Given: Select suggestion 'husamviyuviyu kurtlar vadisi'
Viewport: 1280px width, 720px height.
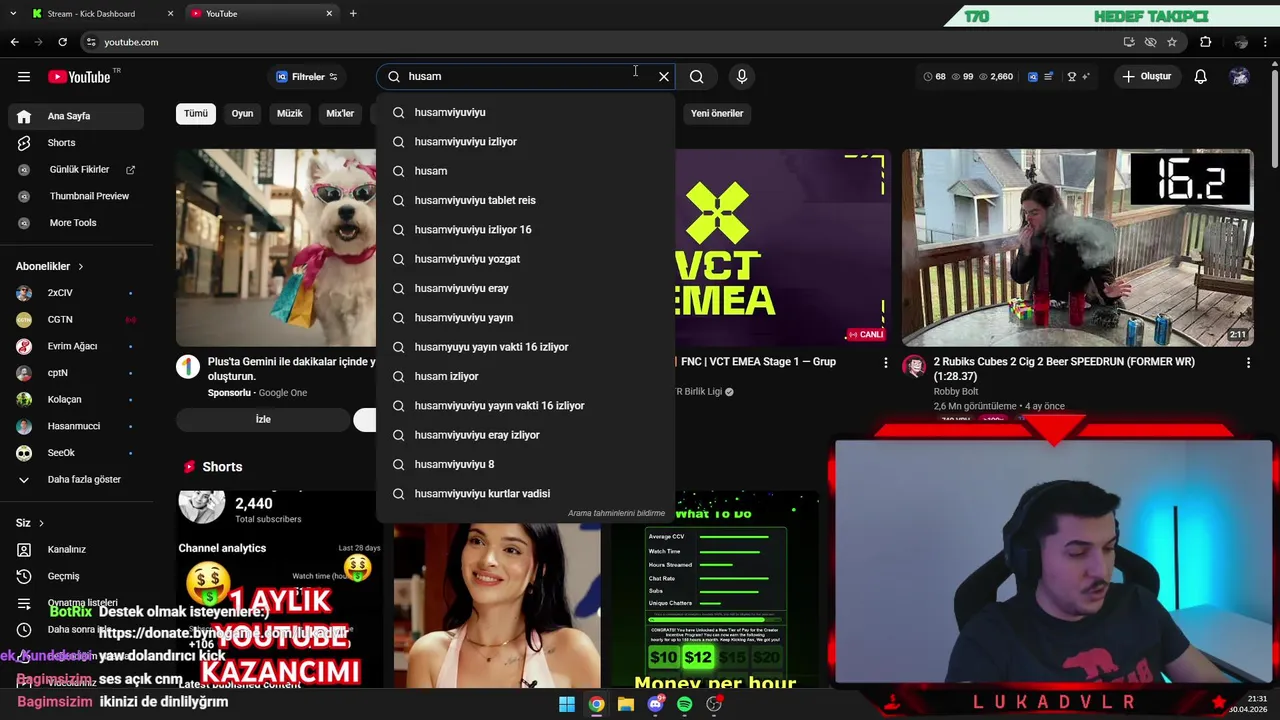Looking at the screenshot, I should pyautogui.click(x=526, y=494).
